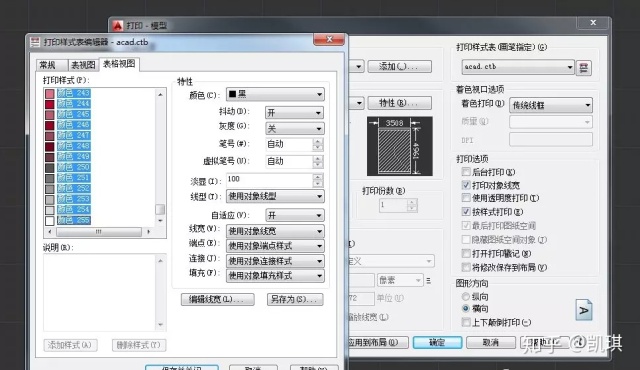Click the plot style editor title bar icon
The image size is (640, 370).
[x=35, y=42]
